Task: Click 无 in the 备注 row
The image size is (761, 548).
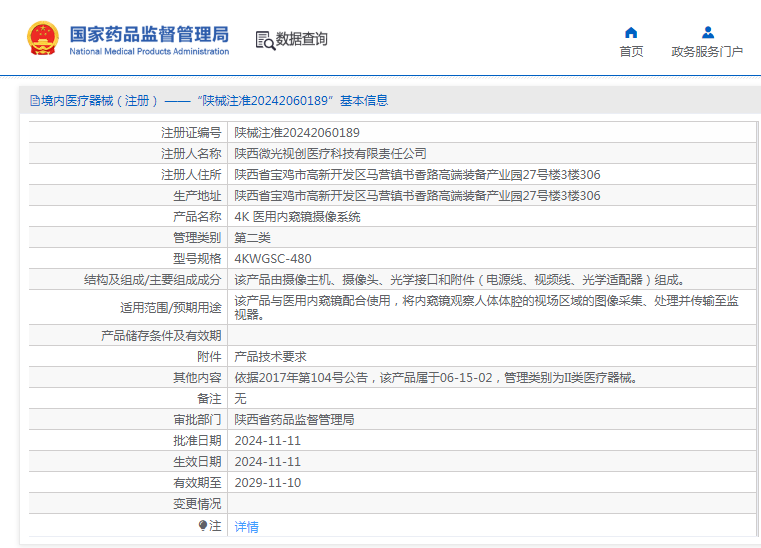Action: click(x=240, y=399)
